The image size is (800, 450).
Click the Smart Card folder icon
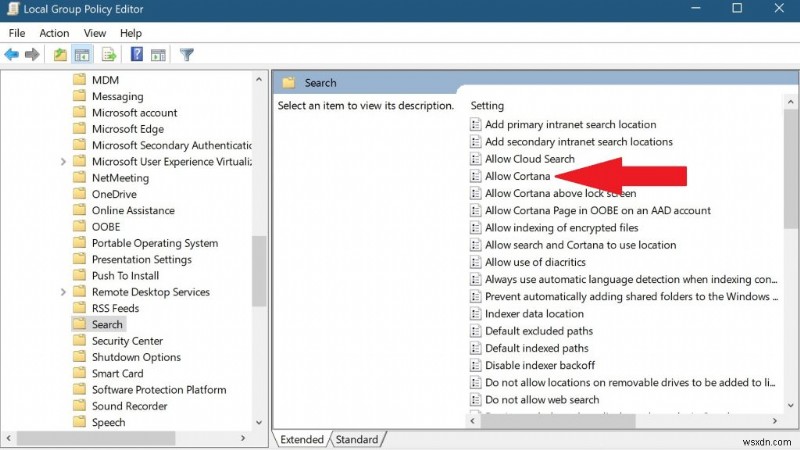tap(79, 373)
